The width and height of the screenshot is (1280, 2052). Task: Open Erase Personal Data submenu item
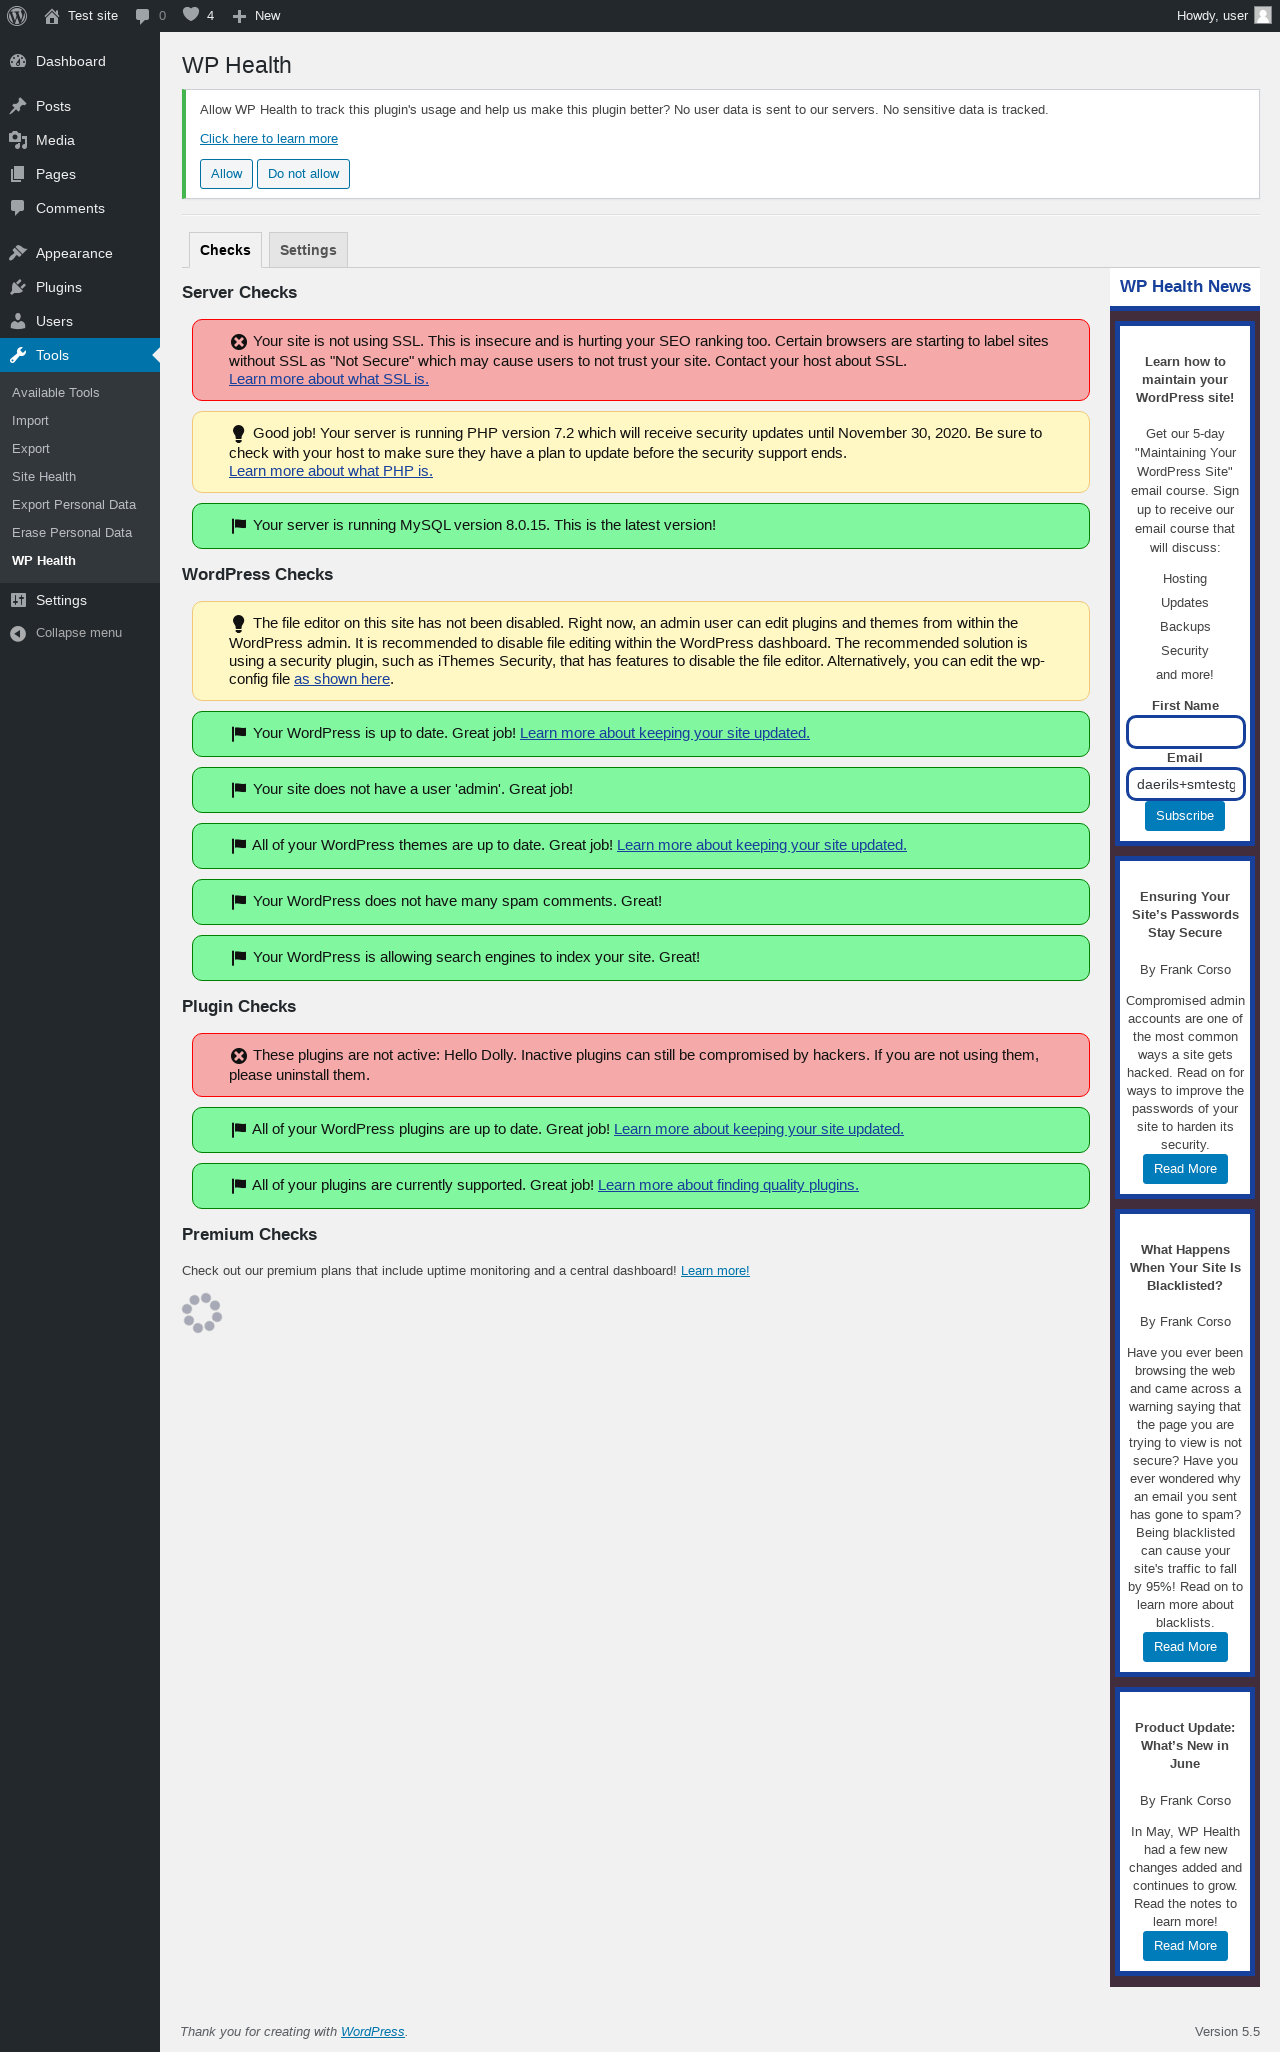pos(72,533)
